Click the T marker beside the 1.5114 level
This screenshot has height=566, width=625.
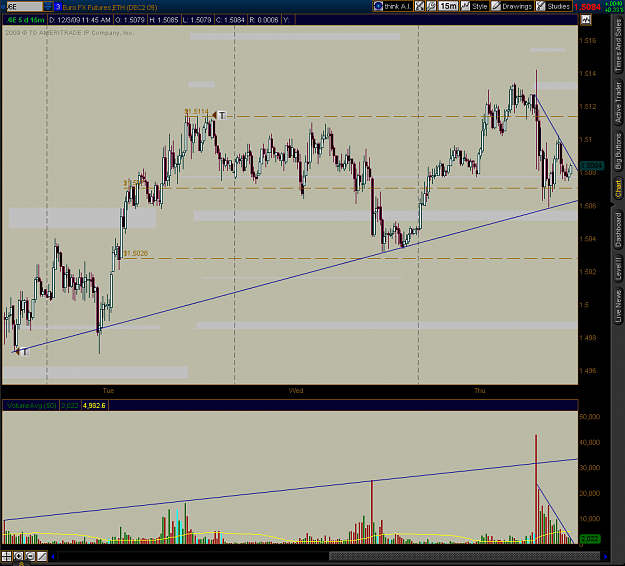pyautogui.click(x=222, y=116)
